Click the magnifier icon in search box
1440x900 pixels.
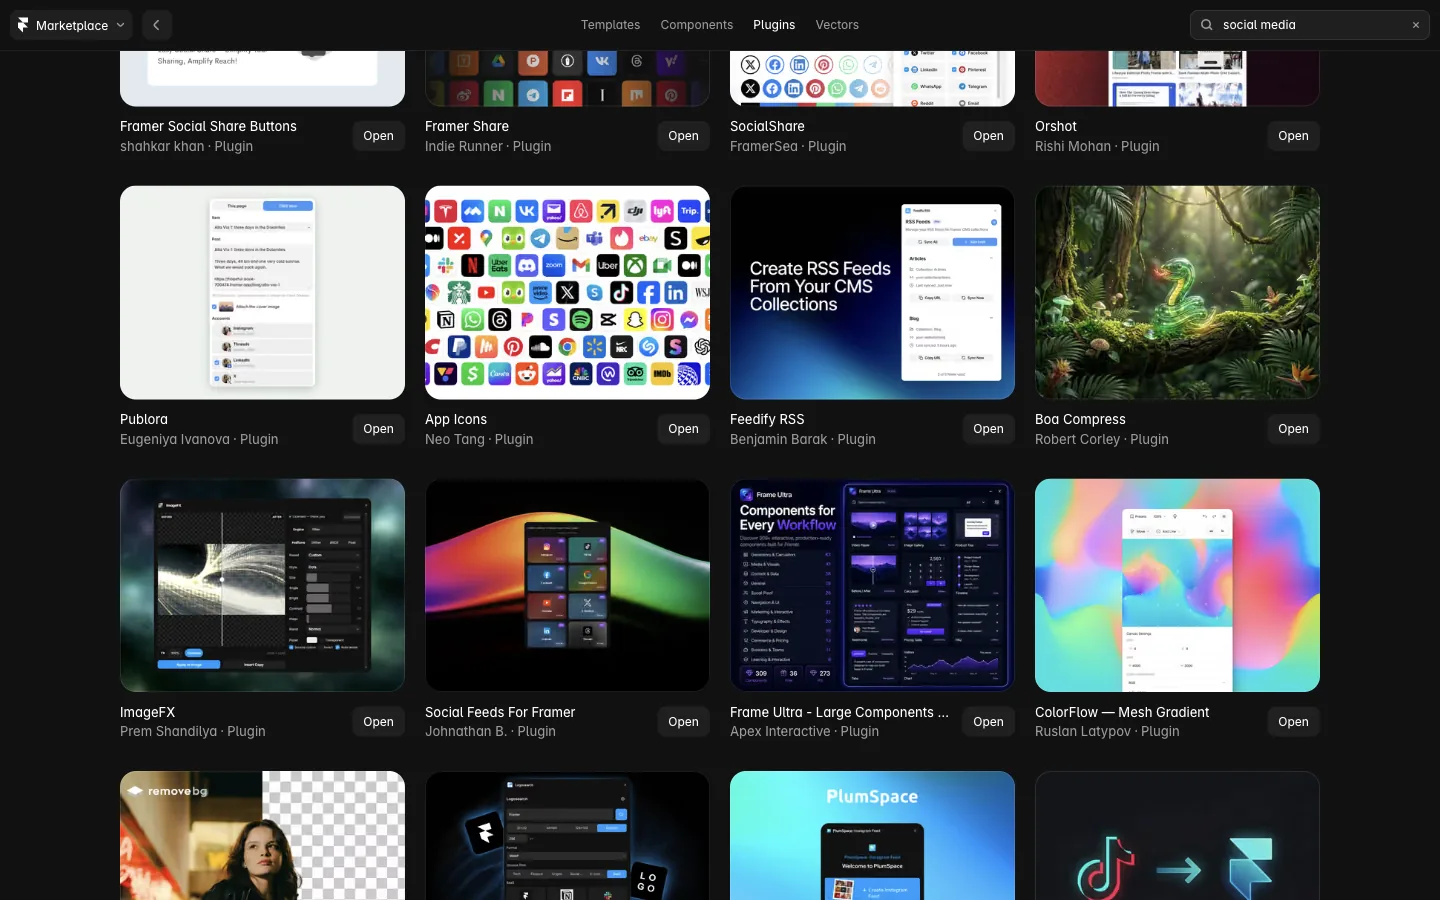pyautogui.click(x=1207, y=25)
